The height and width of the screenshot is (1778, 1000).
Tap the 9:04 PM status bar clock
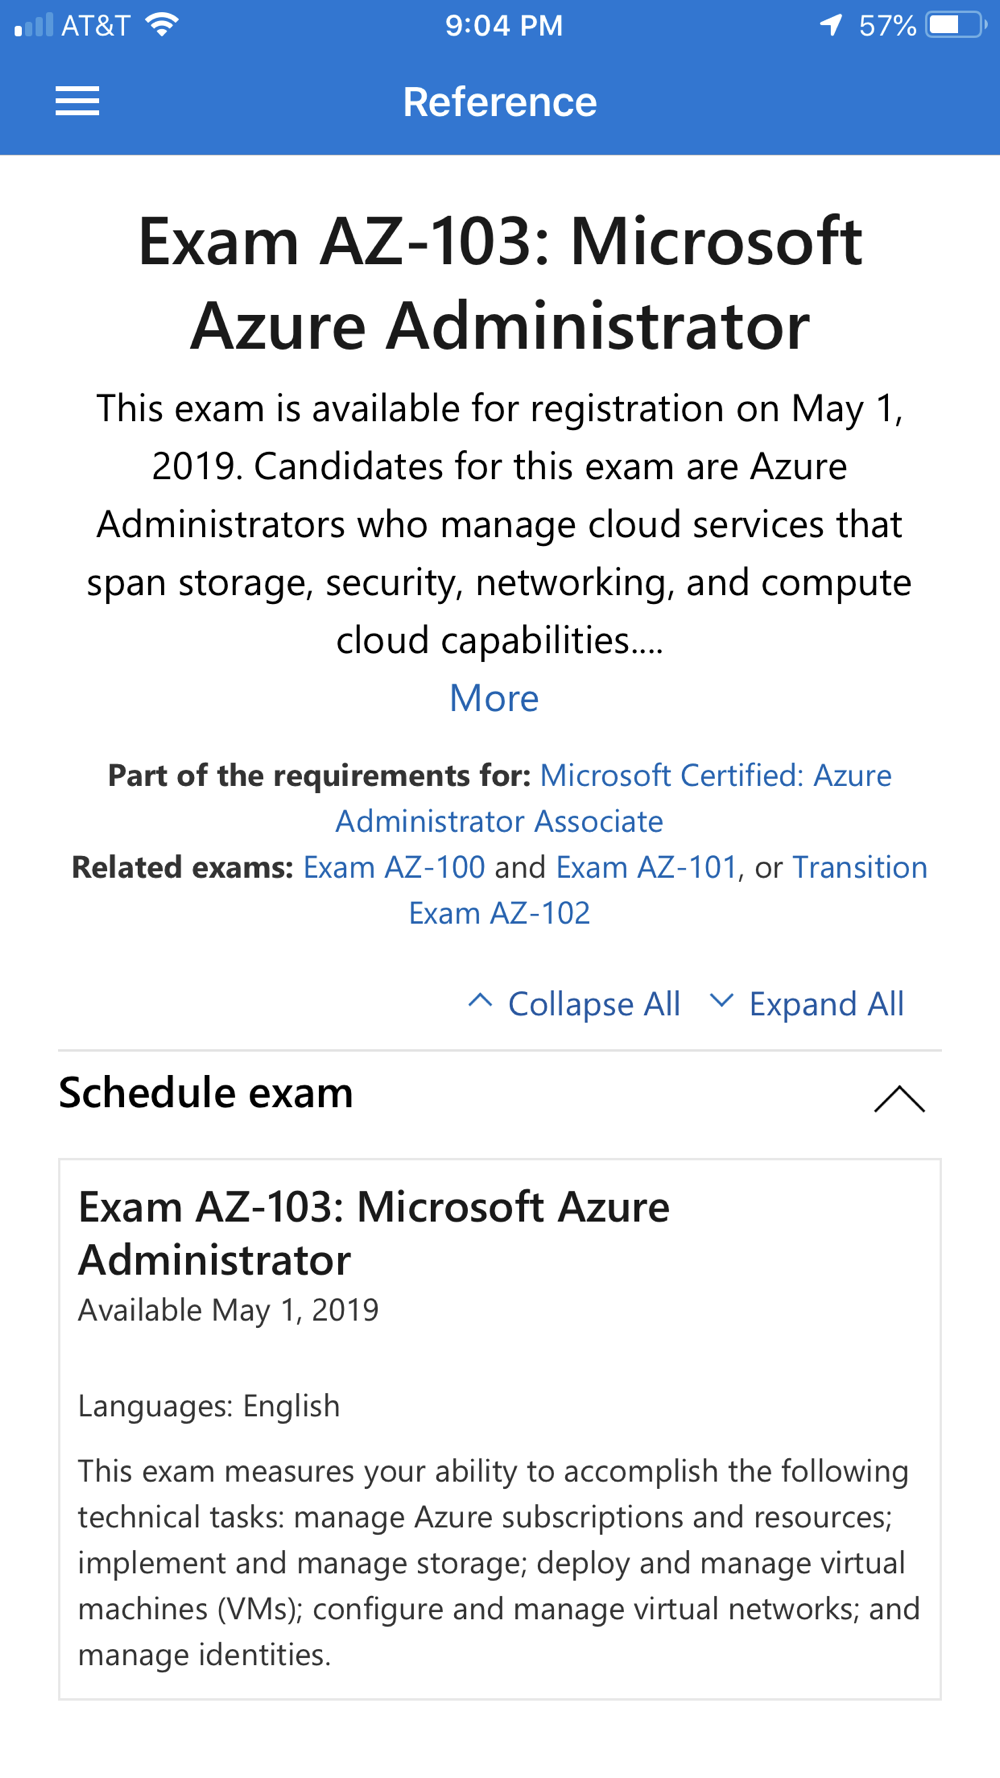tap(504, 25)
